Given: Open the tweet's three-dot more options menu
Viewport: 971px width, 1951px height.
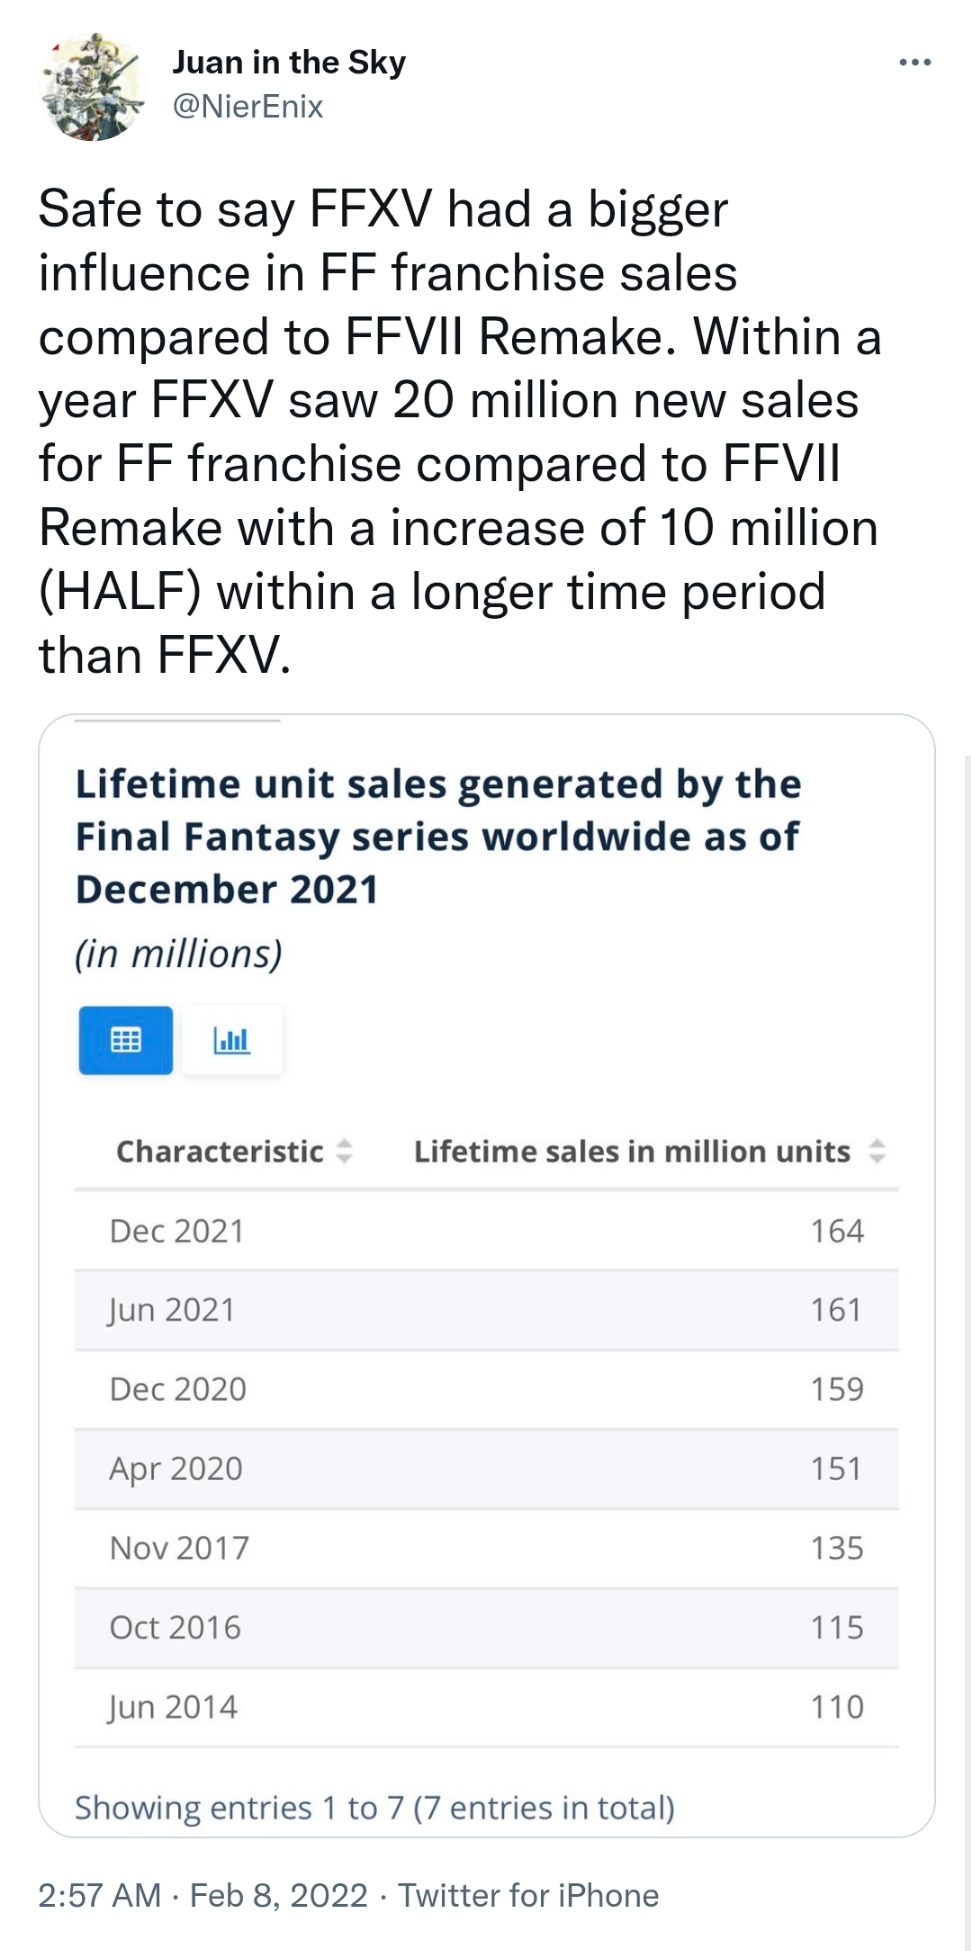Looking at the screenshot, I should (914, 63).
